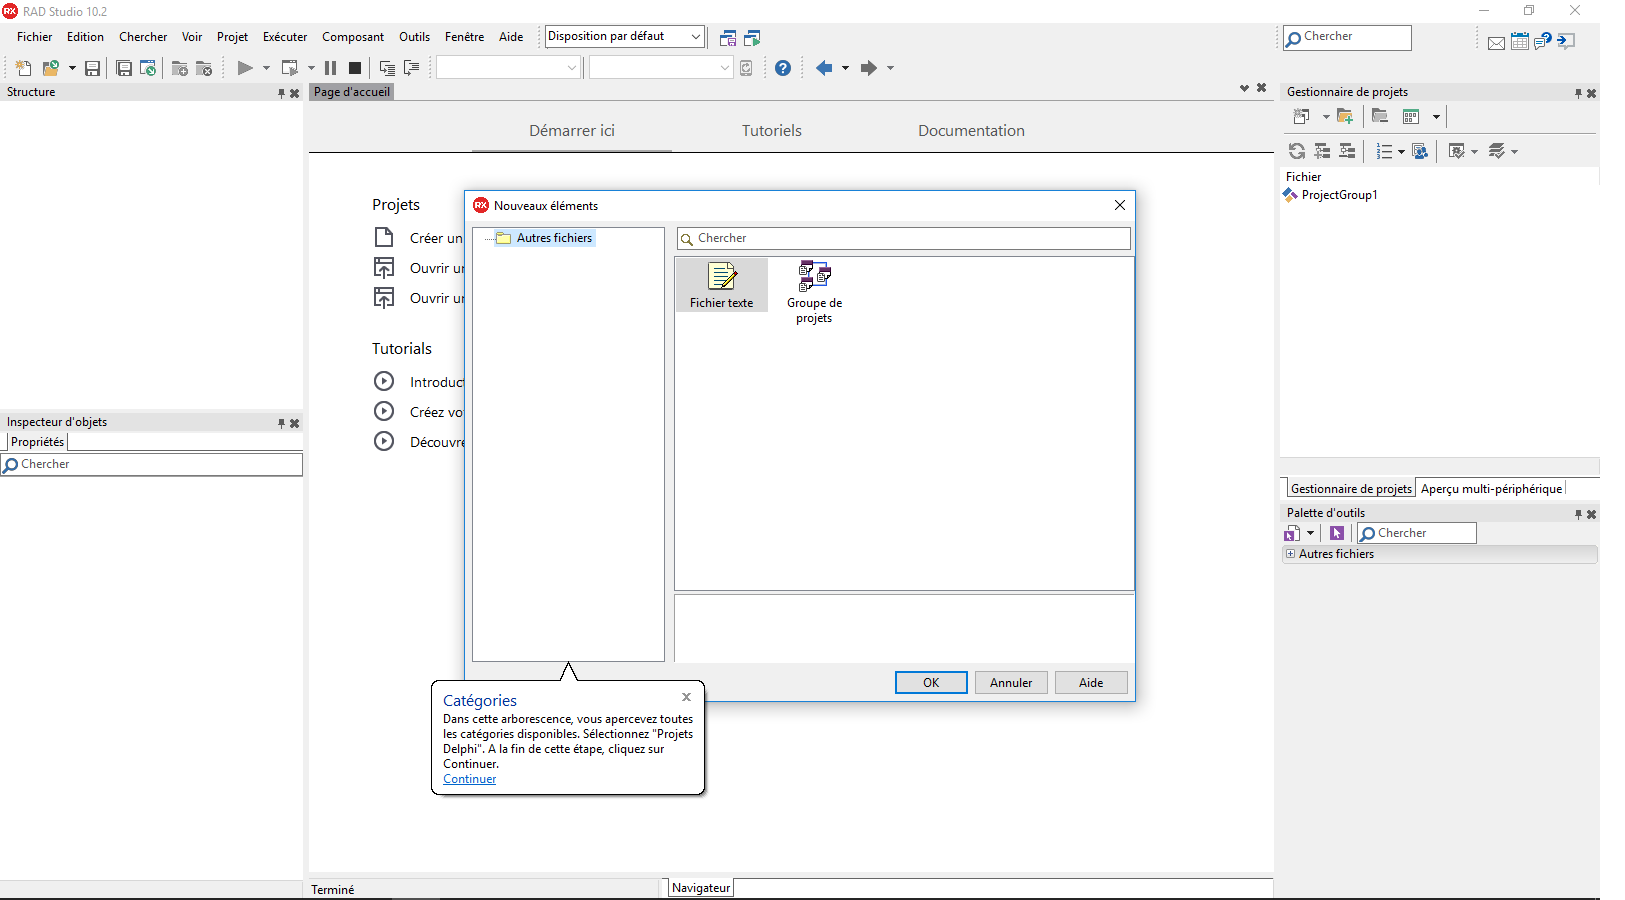
Task: Click the Add new project folder icon
Action: coord(1345,116)
